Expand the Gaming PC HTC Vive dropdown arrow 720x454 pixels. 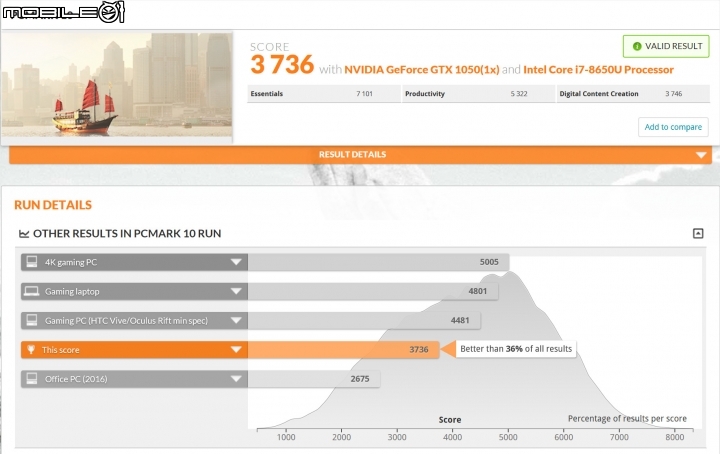(x=236, y=320)
